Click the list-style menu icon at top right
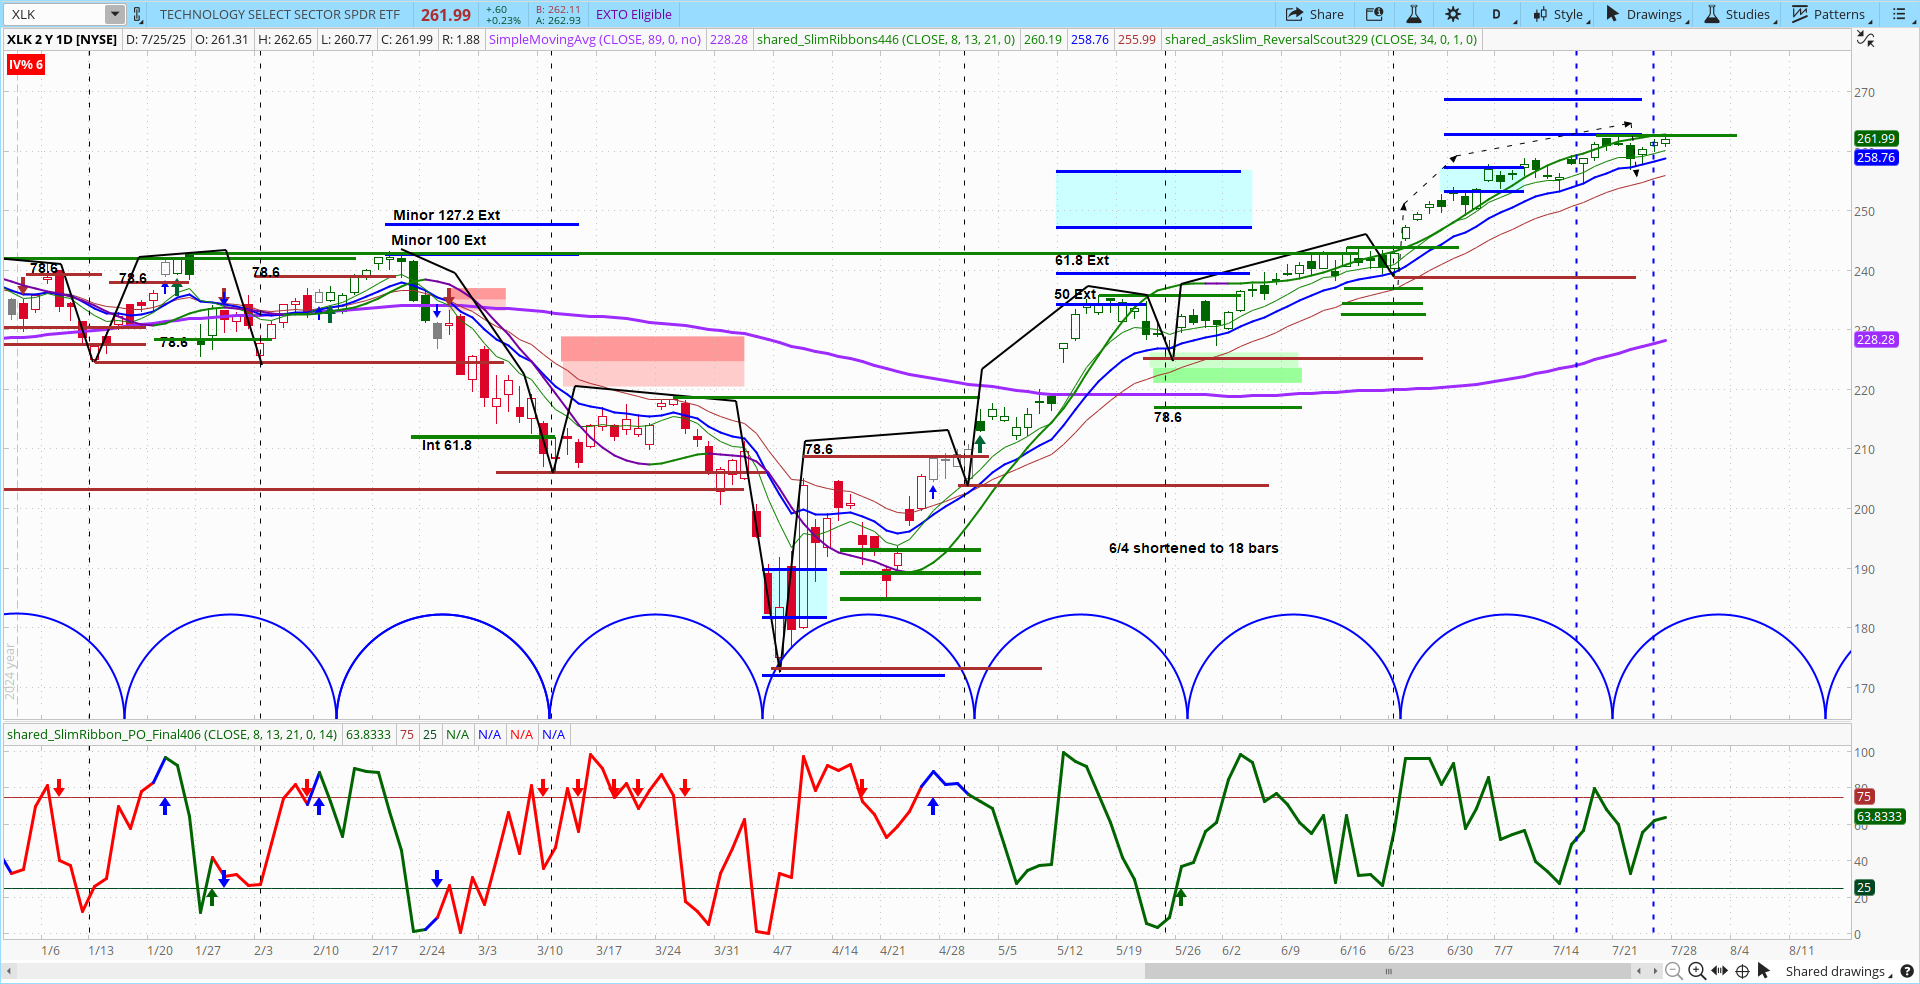Image resolution: width=1920 pixels, height=984 pixels. click(1899, 14)
